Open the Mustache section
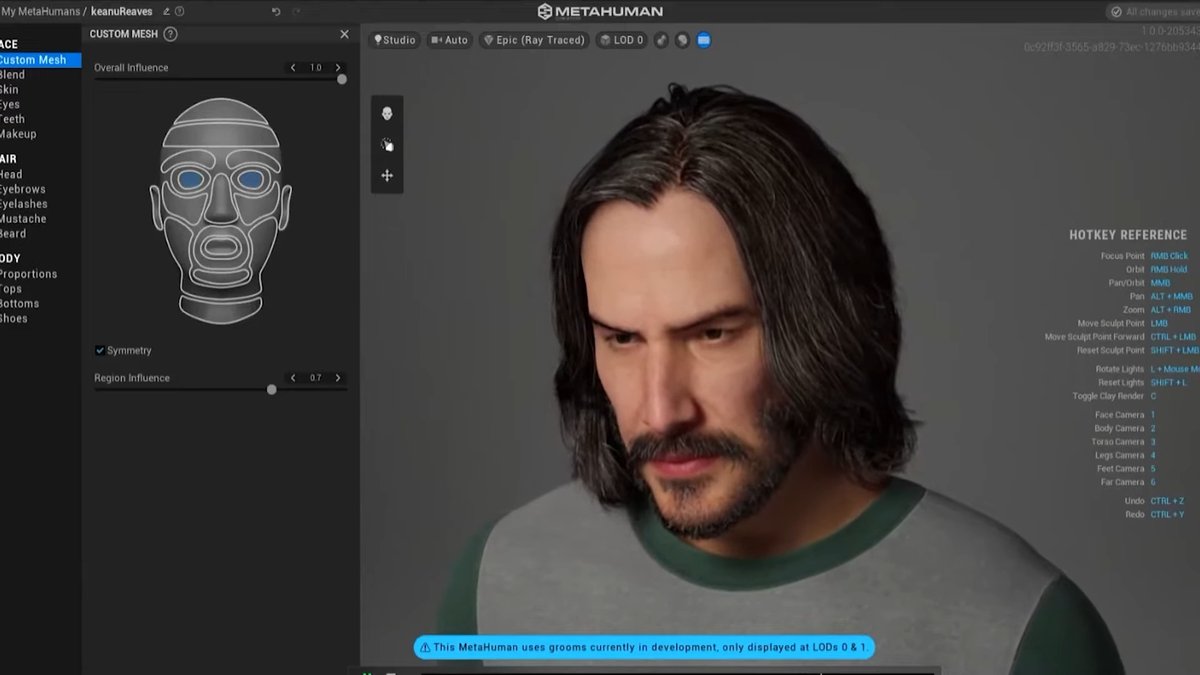Viewport: 1200px width, 675px height. 23,219
